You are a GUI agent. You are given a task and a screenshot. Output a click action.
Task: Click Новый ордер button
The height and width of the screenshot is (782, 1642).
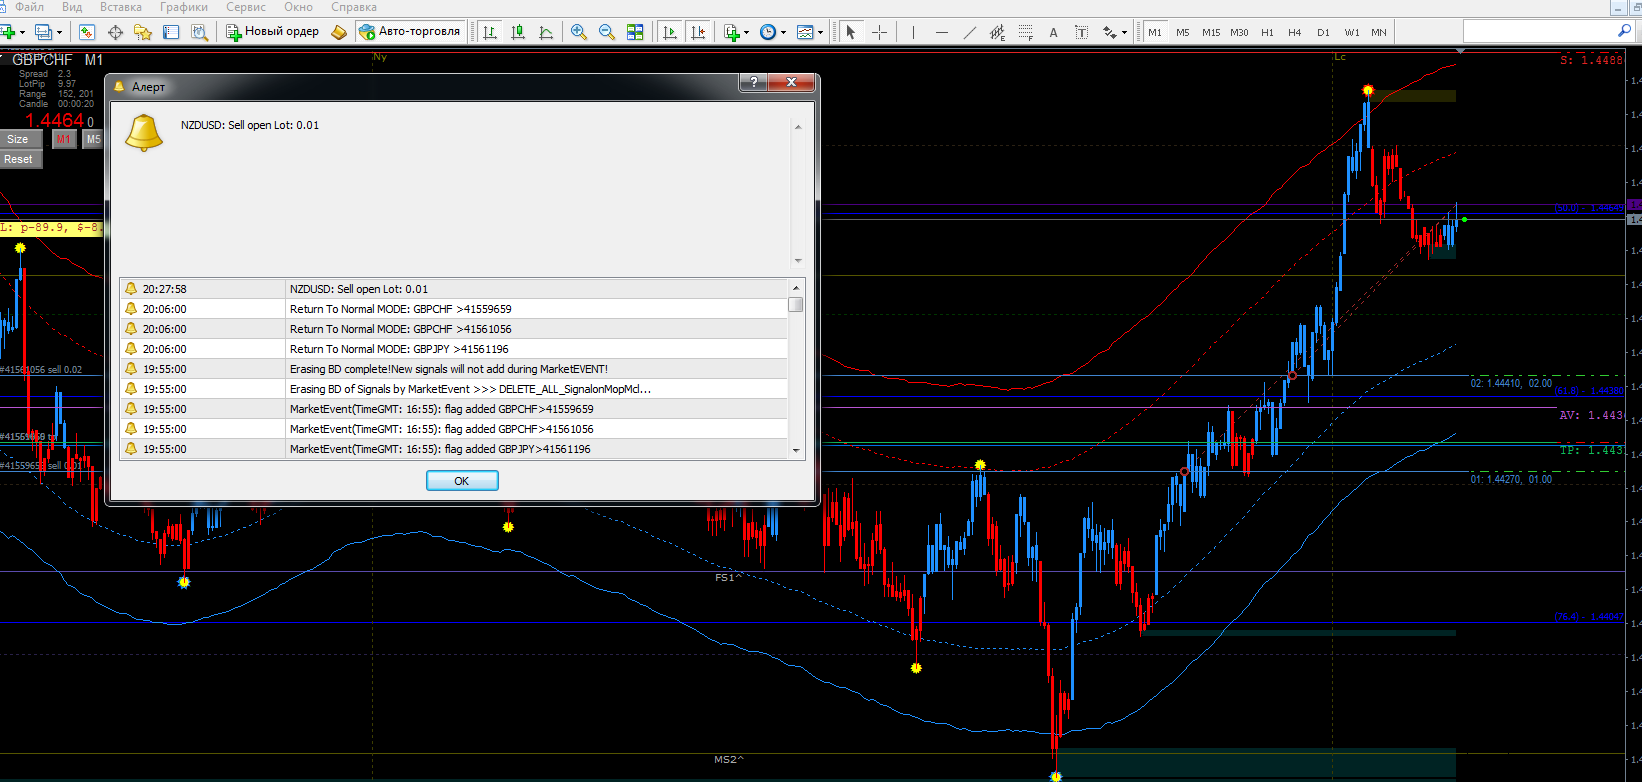272,32
